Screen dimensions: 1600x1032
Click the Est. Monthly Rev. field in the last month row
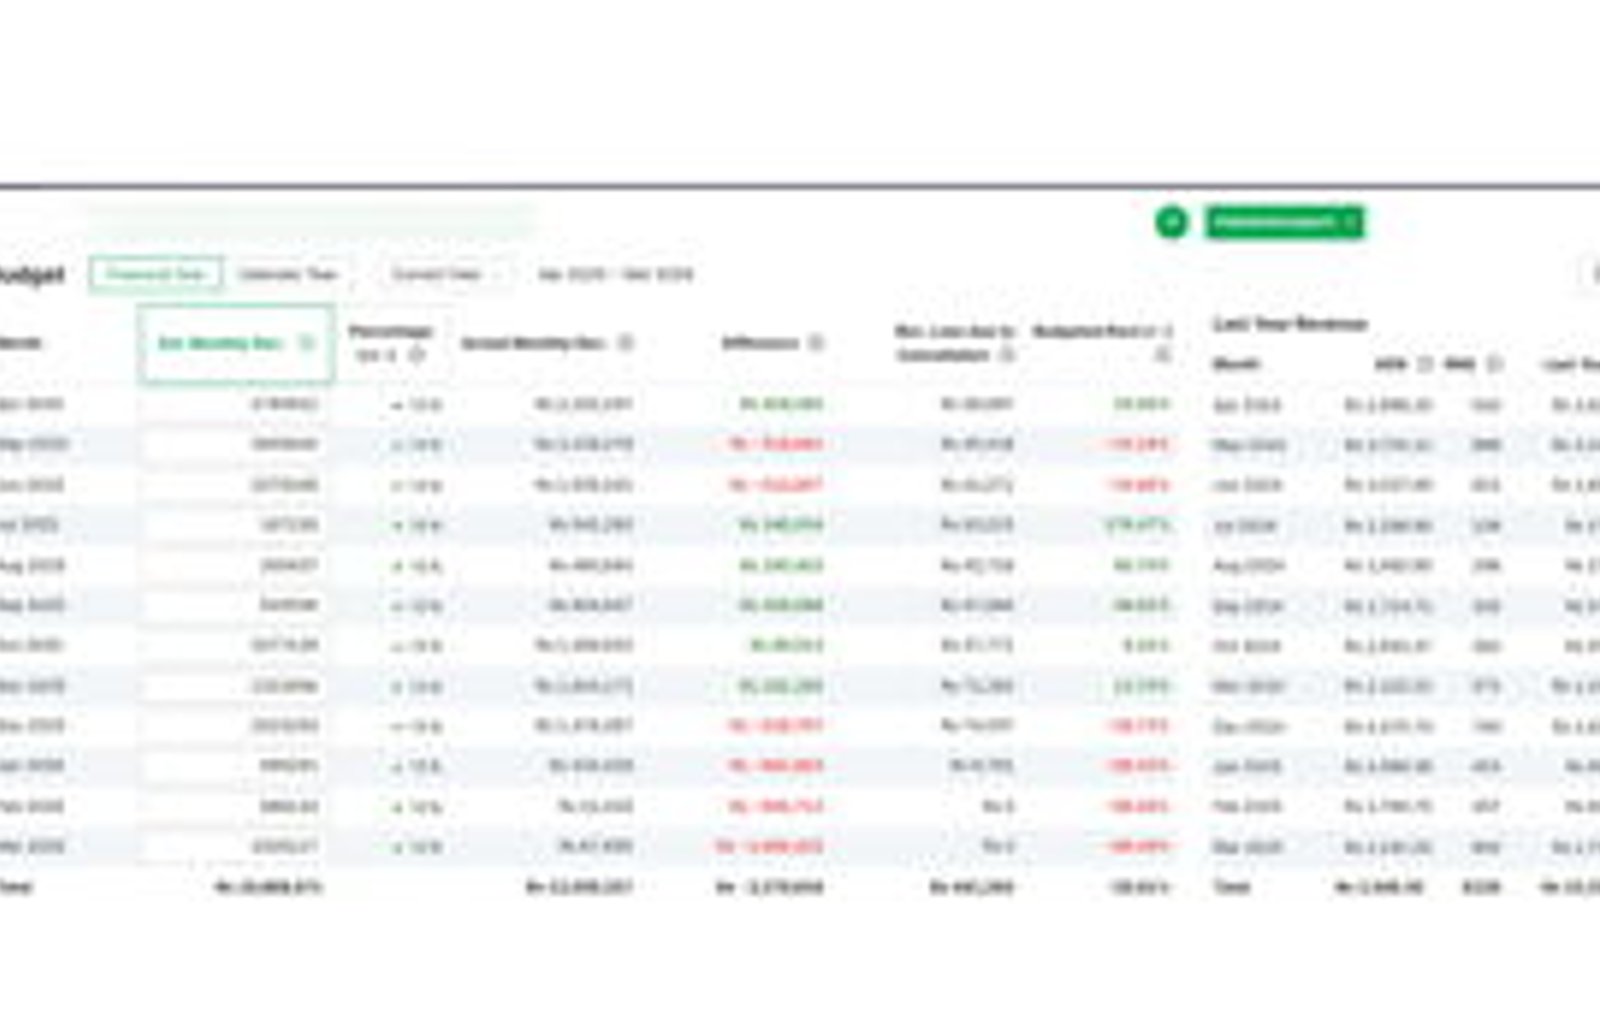click(x=235, y=847)
